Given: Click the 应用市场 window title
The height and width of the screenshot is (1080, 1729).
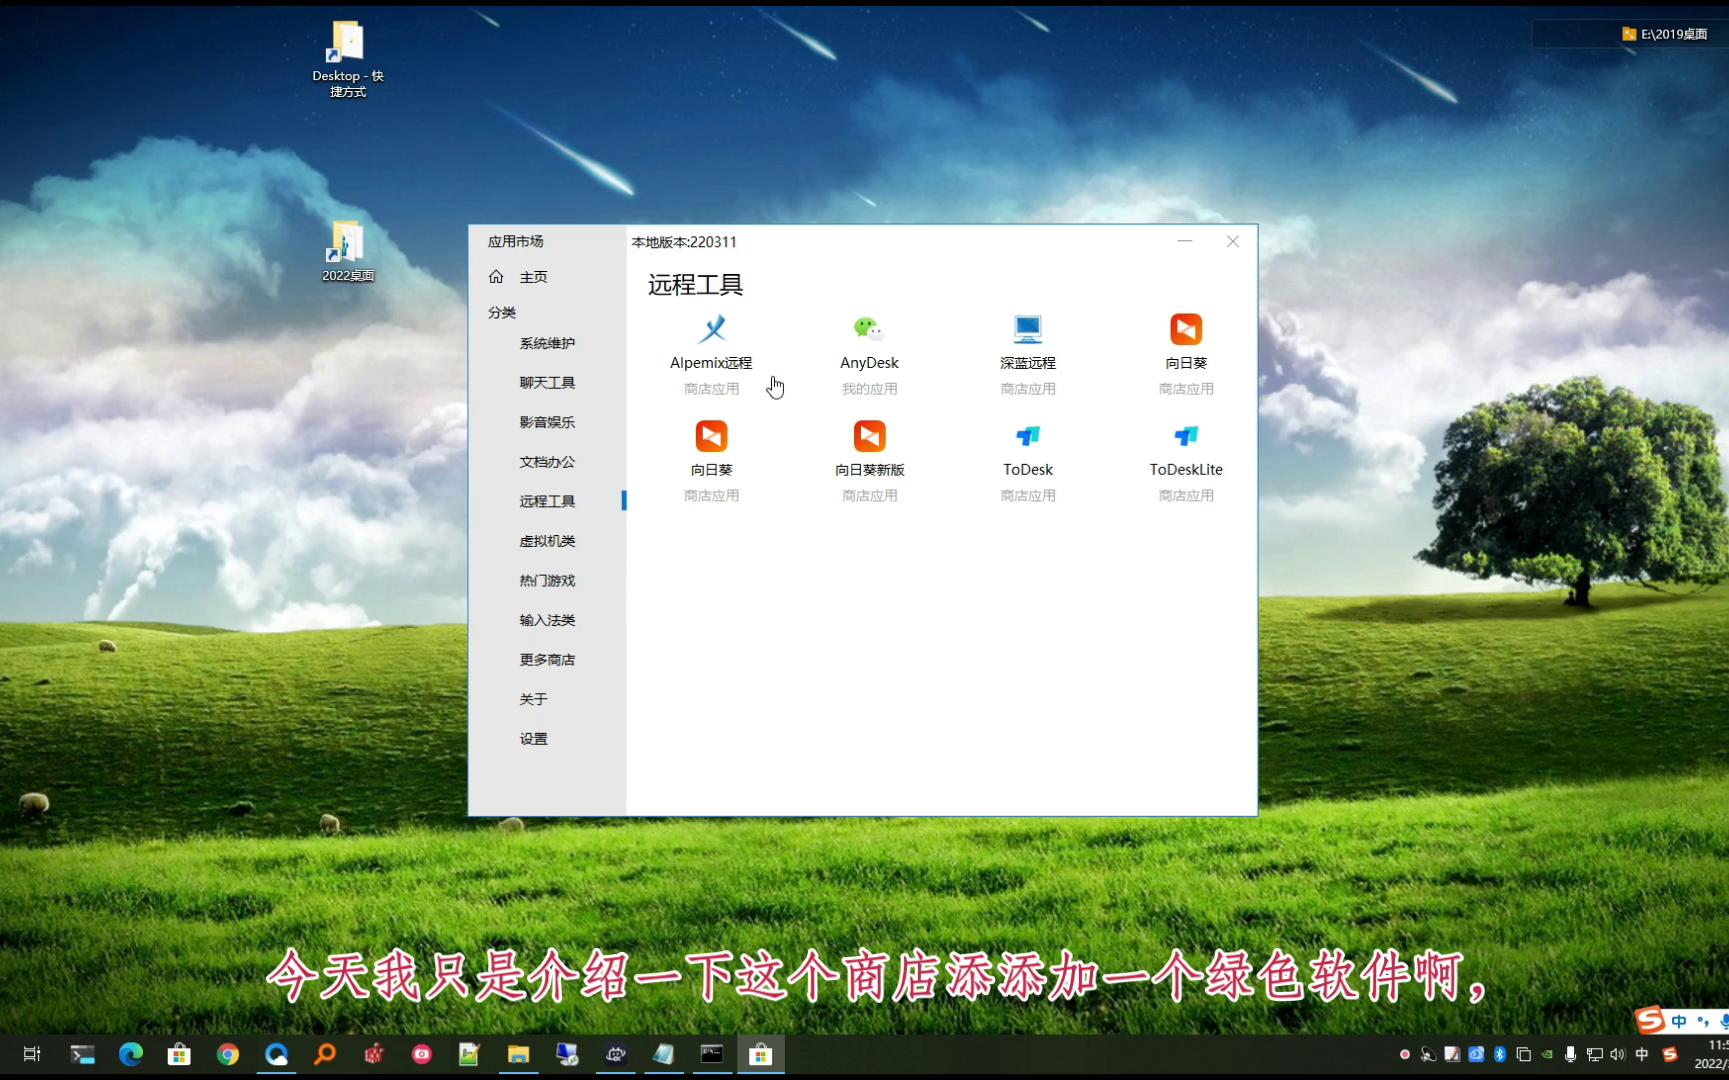Looking at the screenshot, I should coord(515,241).
